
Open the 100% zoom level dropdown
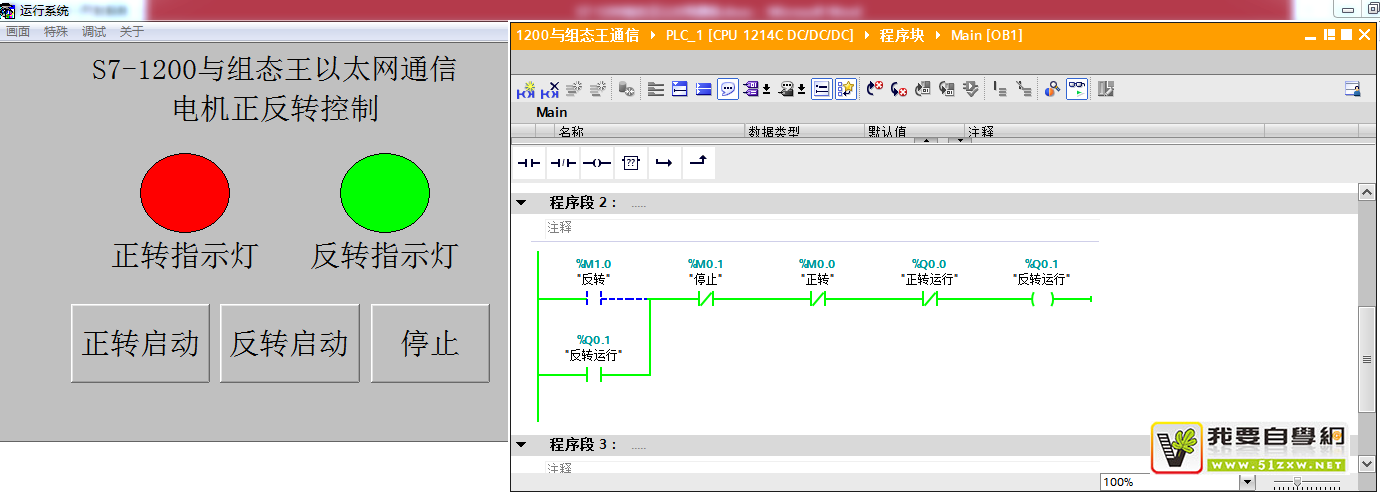point(1246,482)
